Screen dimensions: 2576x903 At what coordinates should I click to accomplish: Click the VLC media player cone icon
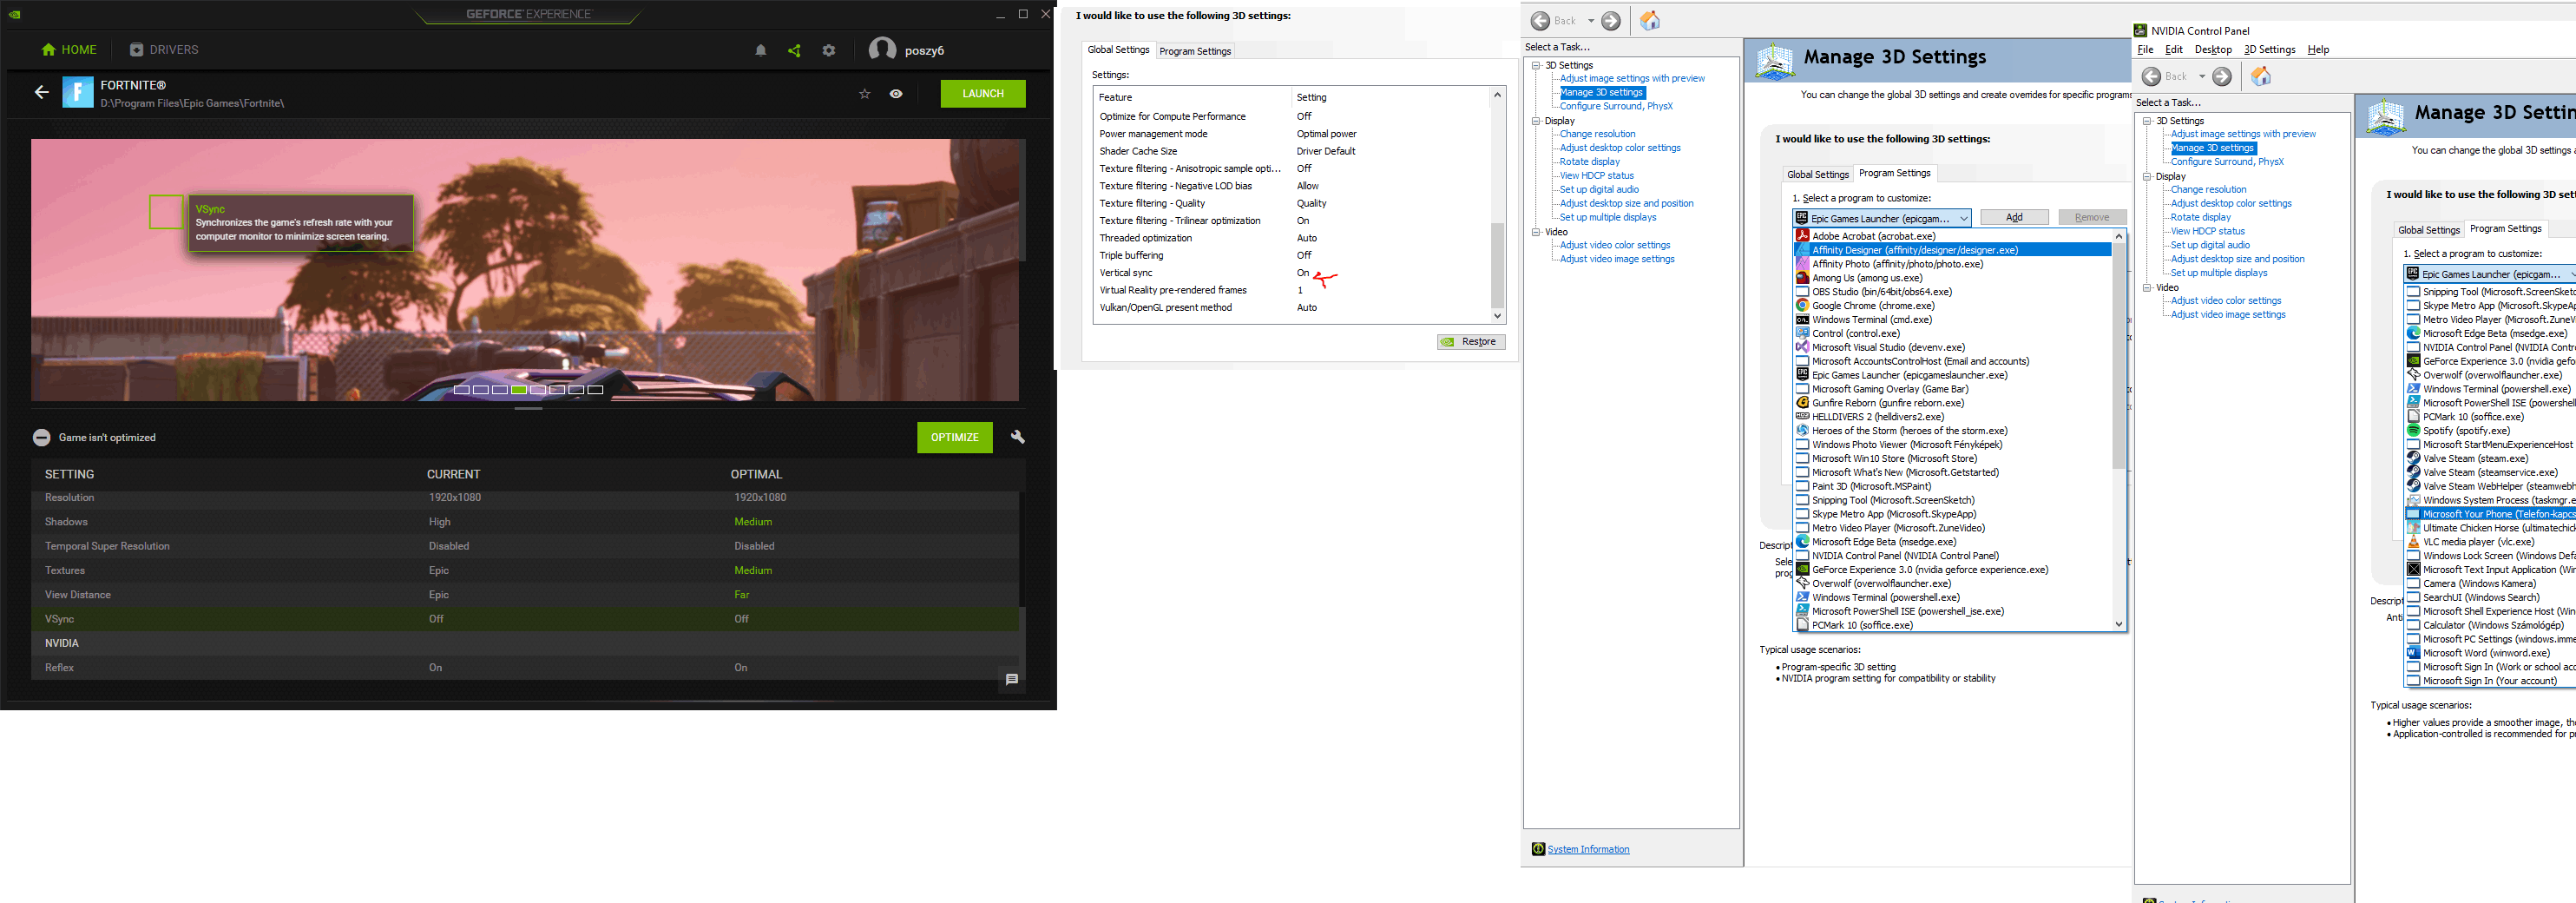point(2413,541)
